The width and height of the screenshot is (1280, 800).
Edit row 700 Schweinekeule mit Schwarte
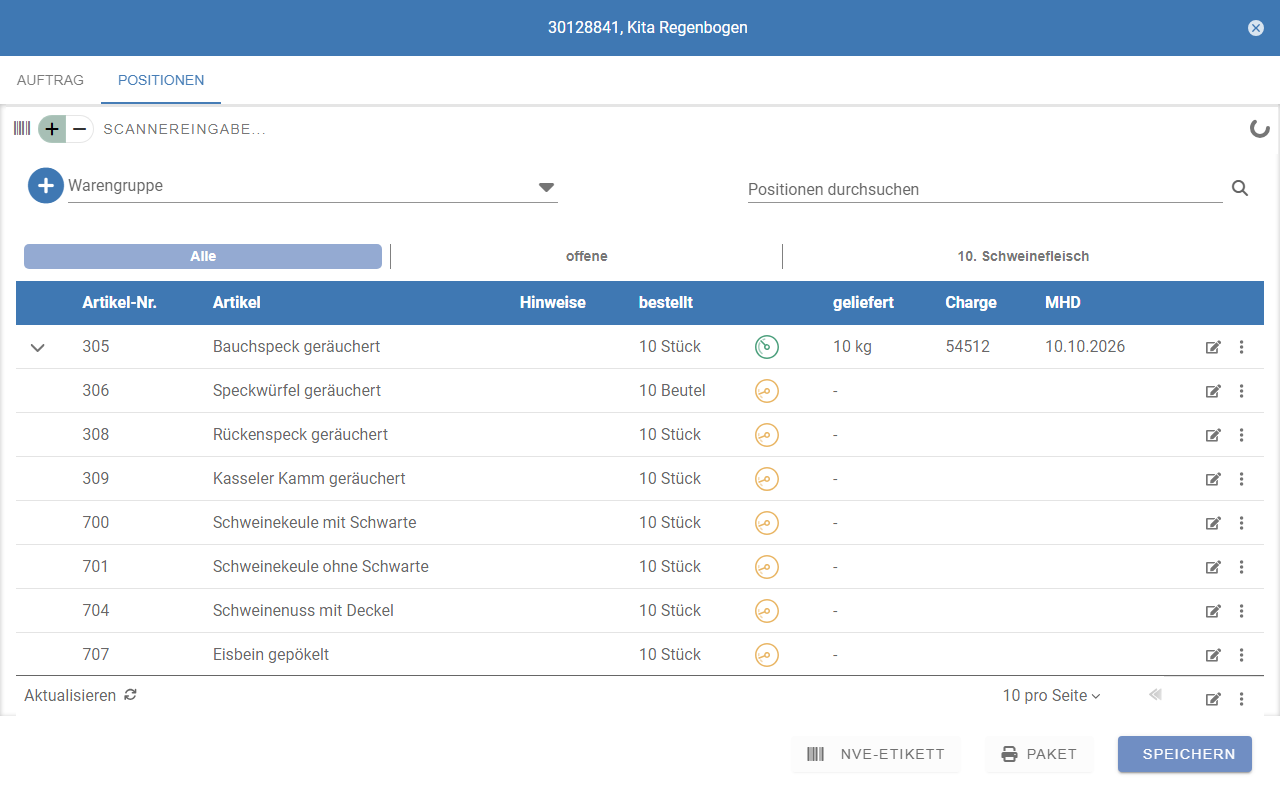(x=1213, y=523)
